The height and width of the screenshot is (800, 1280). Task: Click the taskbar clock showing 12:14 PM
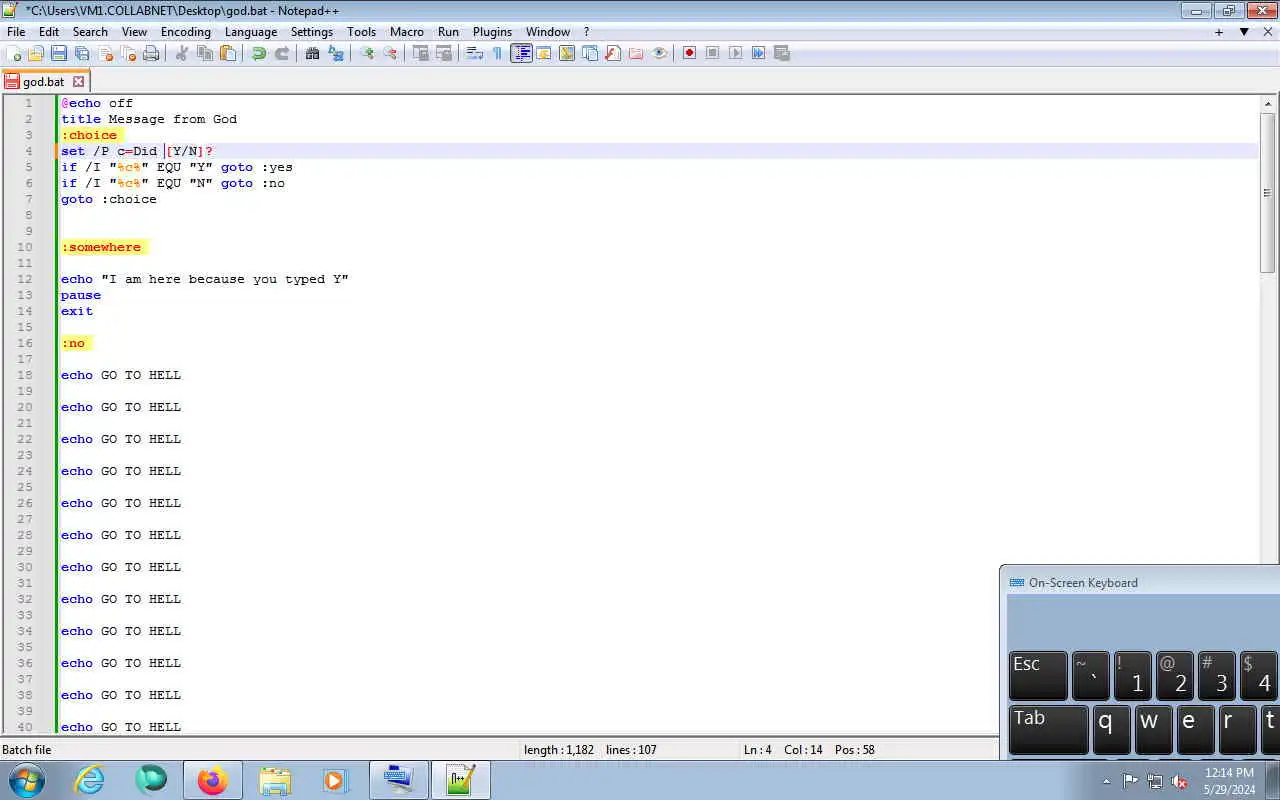tap(1230, 780)
